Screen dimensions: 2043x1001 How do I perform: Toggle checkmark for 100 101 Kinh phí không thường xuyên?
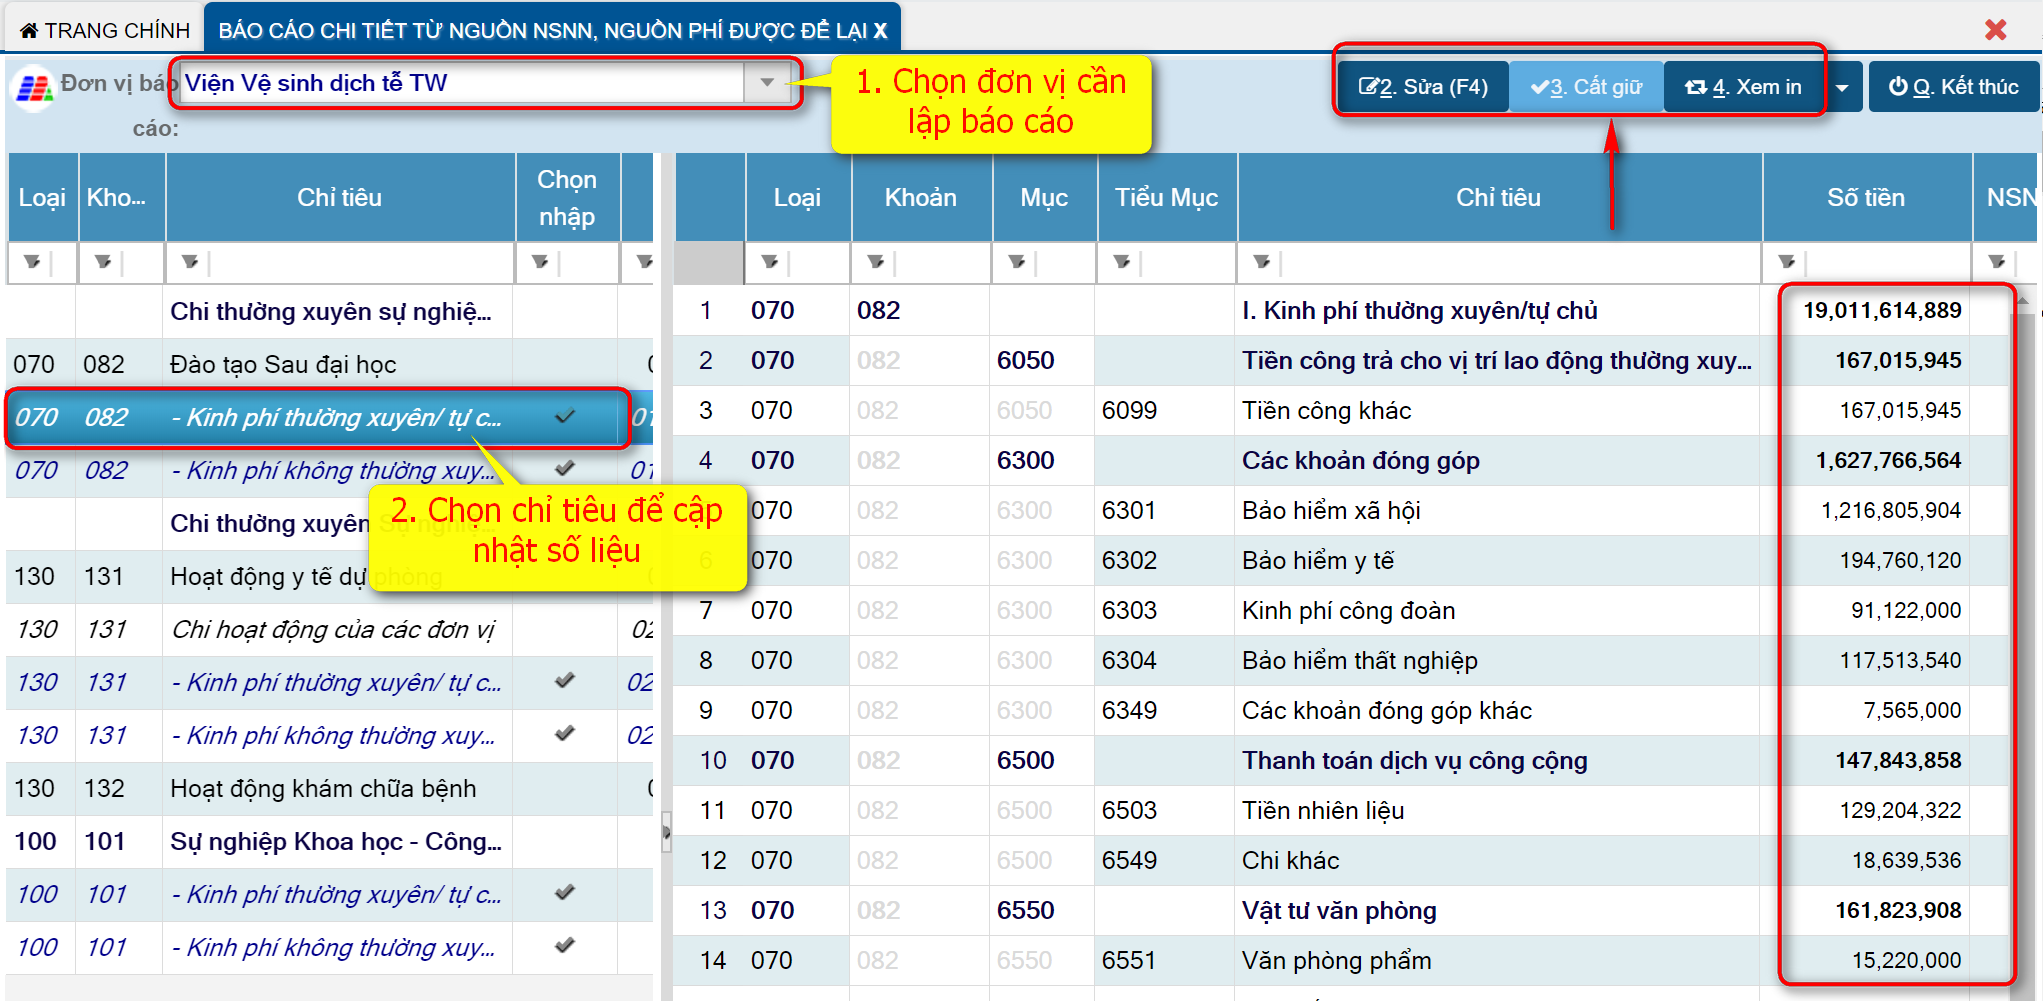pos(565,945)
